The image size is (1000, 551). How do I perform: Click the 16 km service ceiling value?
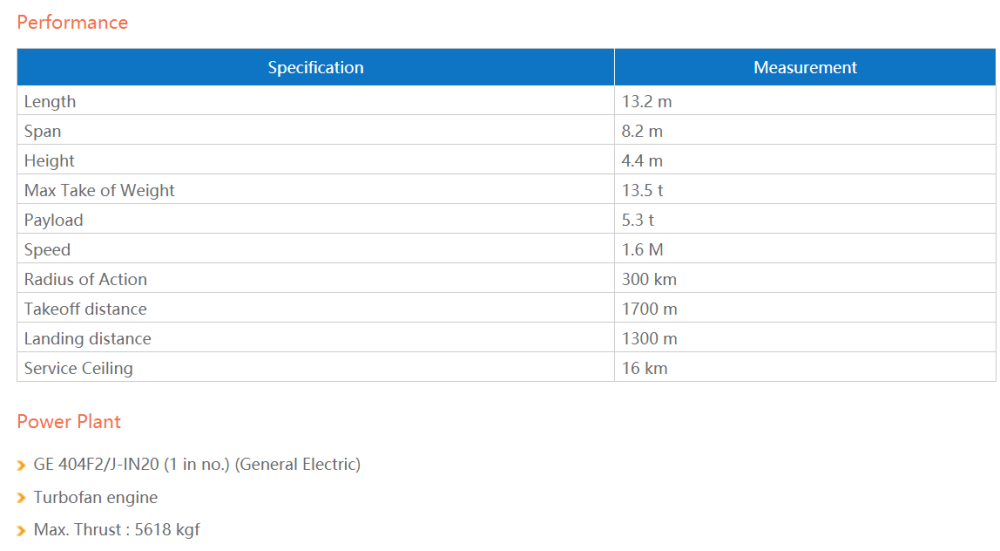(x=644, y=368)
